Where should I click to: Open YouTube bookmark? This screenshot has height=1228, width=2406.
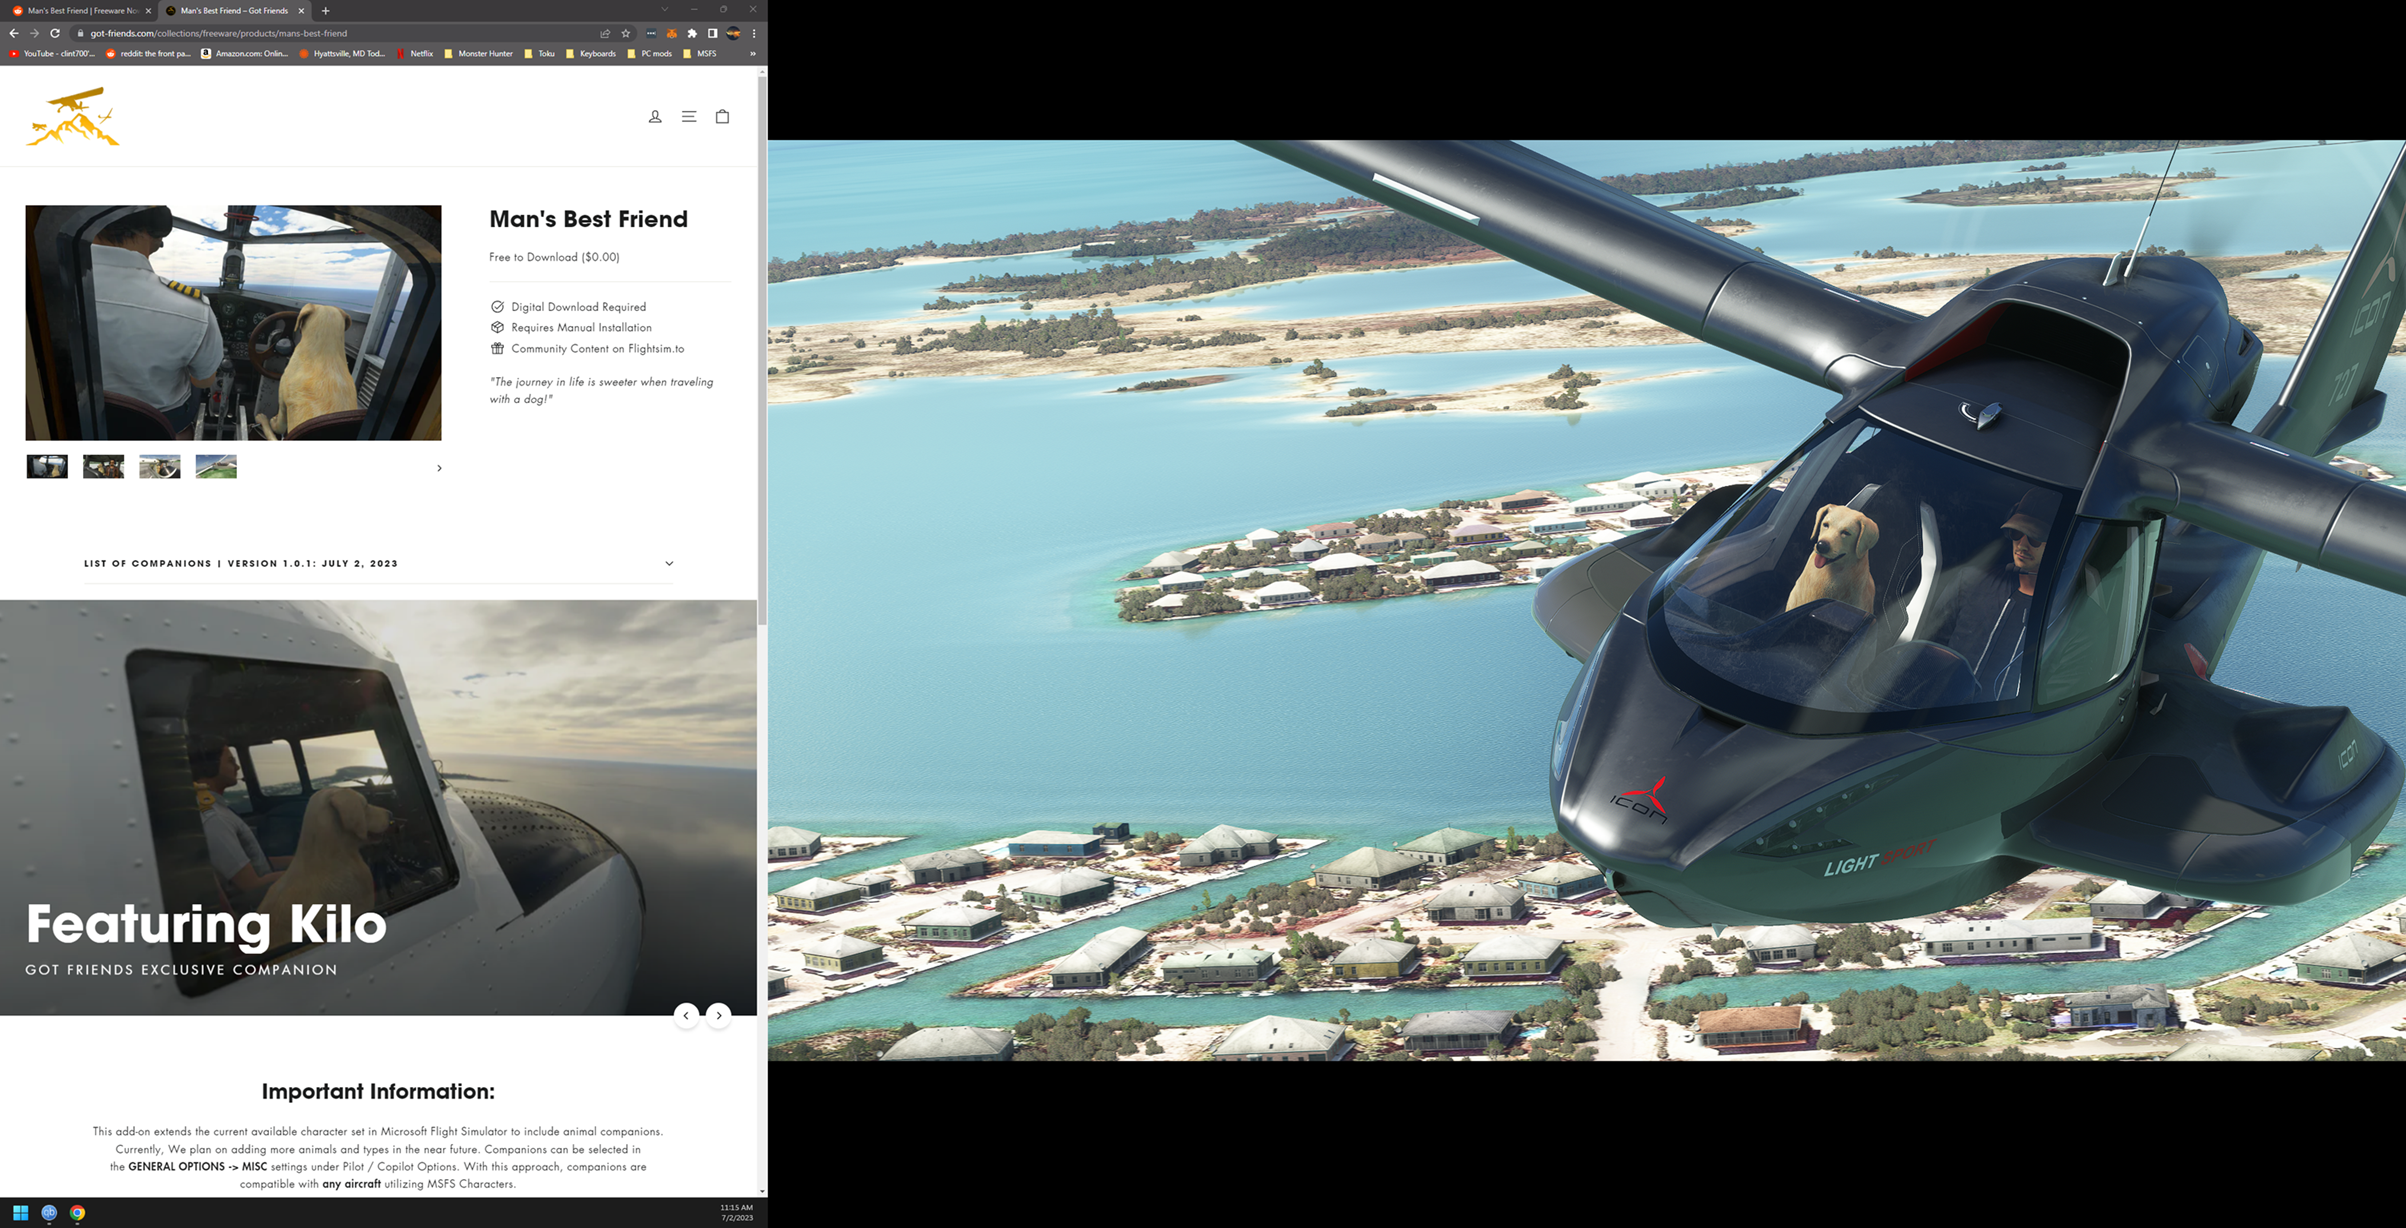coord(52,54)
